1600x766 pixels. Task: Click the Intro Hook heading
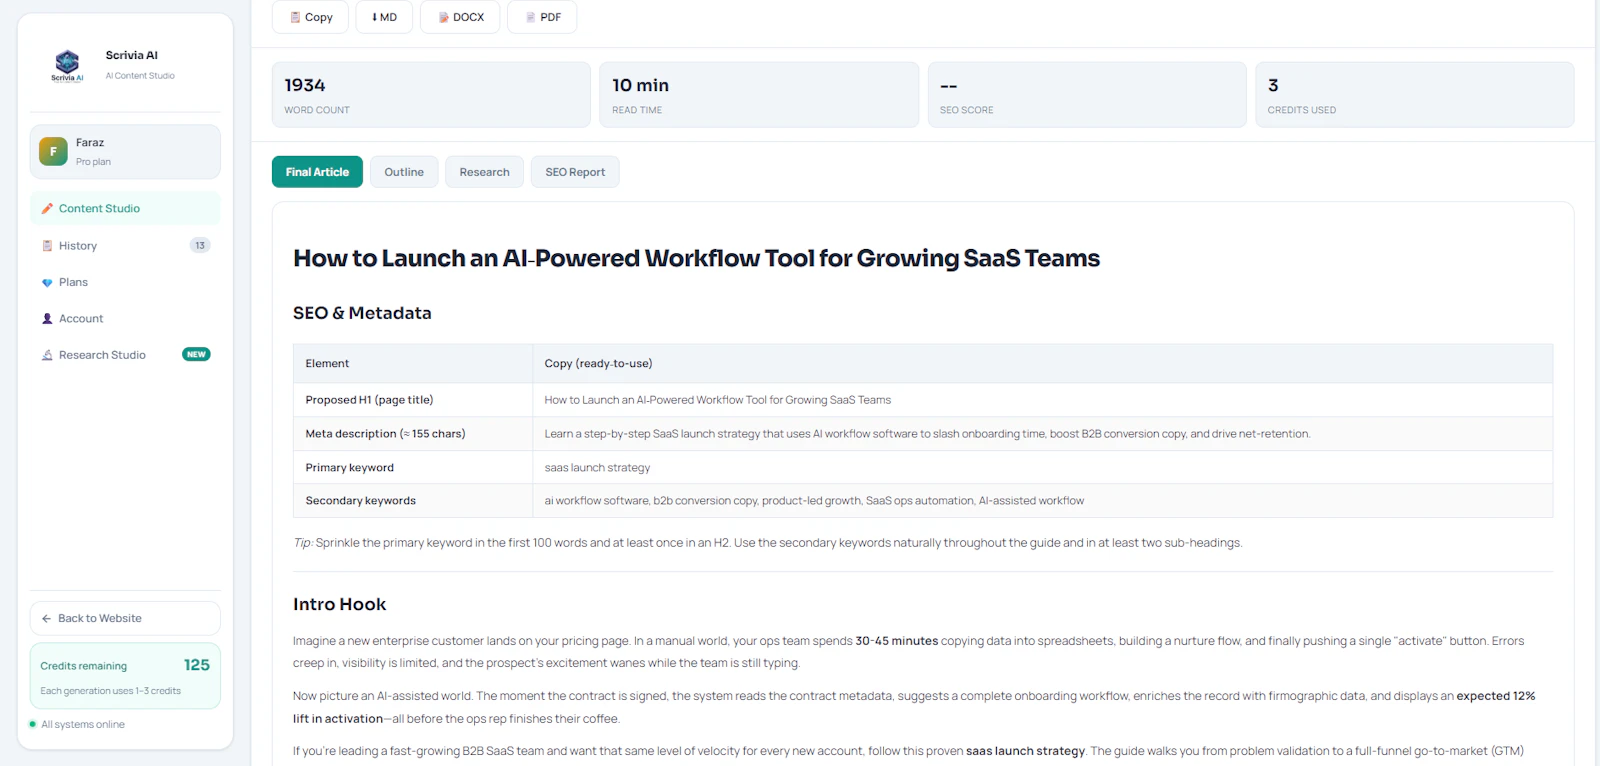(x=339, y=604)
